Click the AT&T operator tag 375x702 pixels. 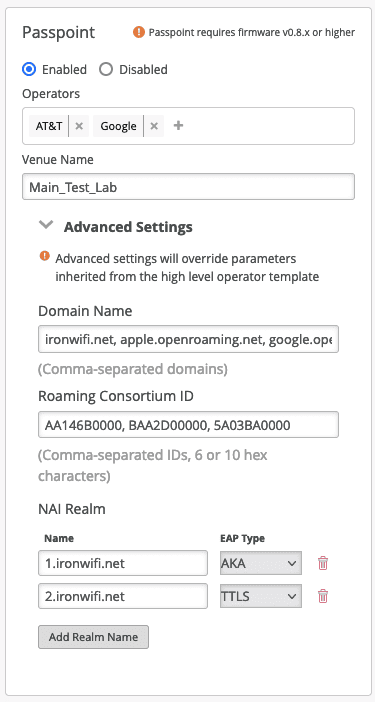tap(49, 126)
